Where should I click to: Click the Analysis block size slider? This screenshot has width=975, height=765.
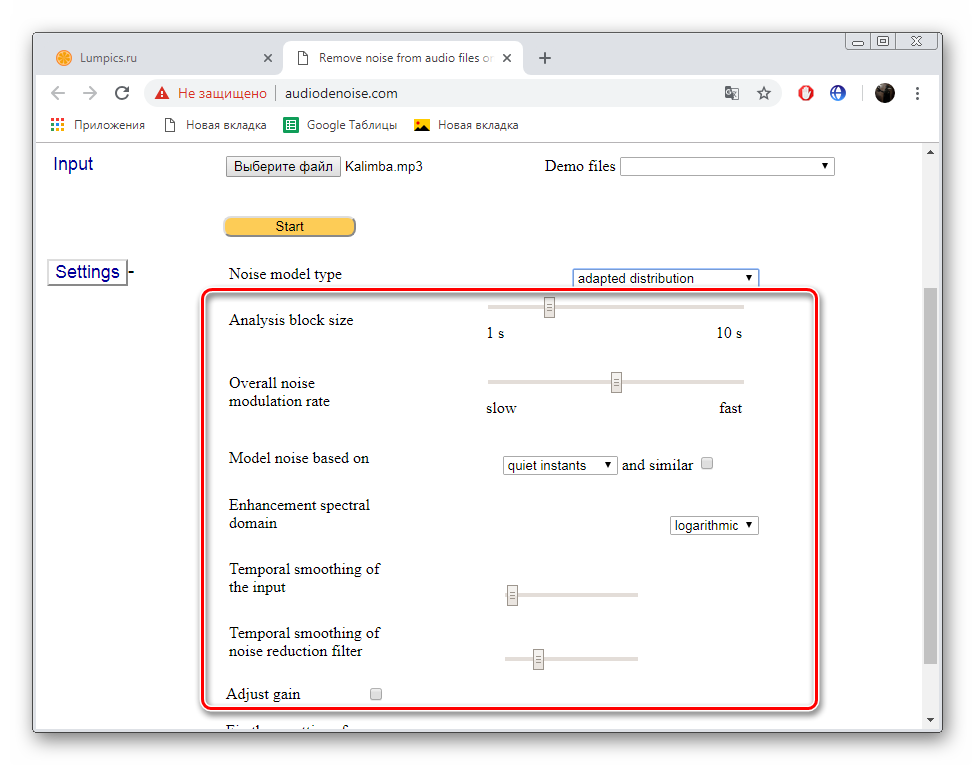tap(549, 307)
